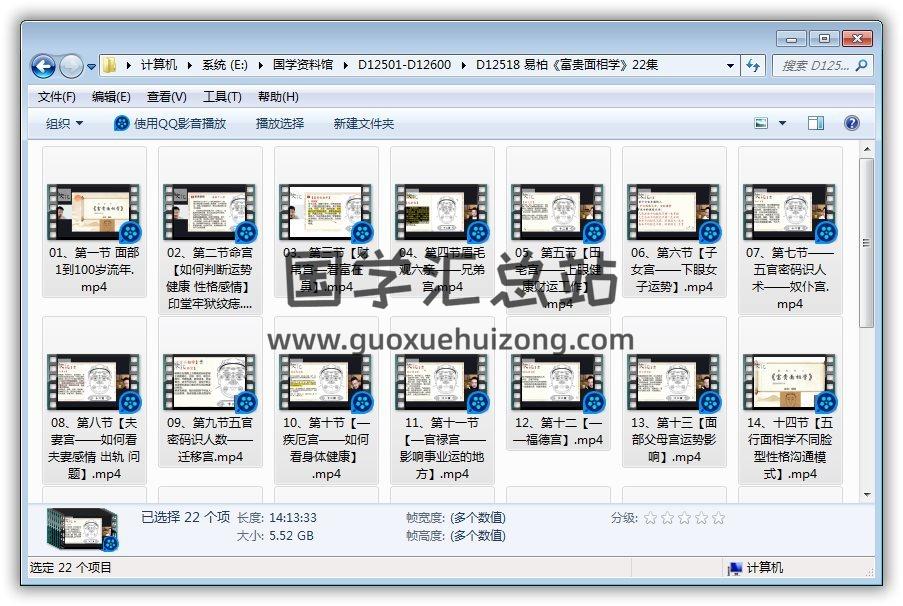Rate the selection with the fifth star
The height and width of the screenshot is (606, 903).
click(718, 518)
